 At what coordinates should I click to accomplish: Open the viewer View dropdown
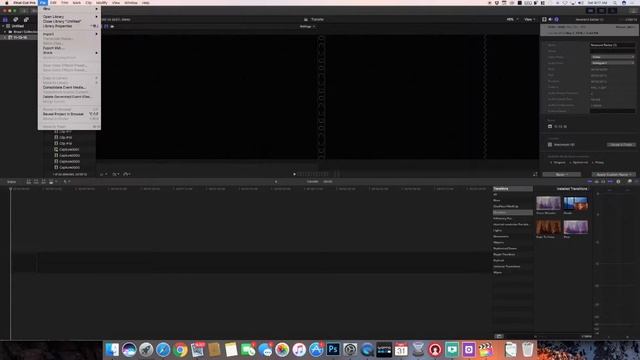click(529, 19)
